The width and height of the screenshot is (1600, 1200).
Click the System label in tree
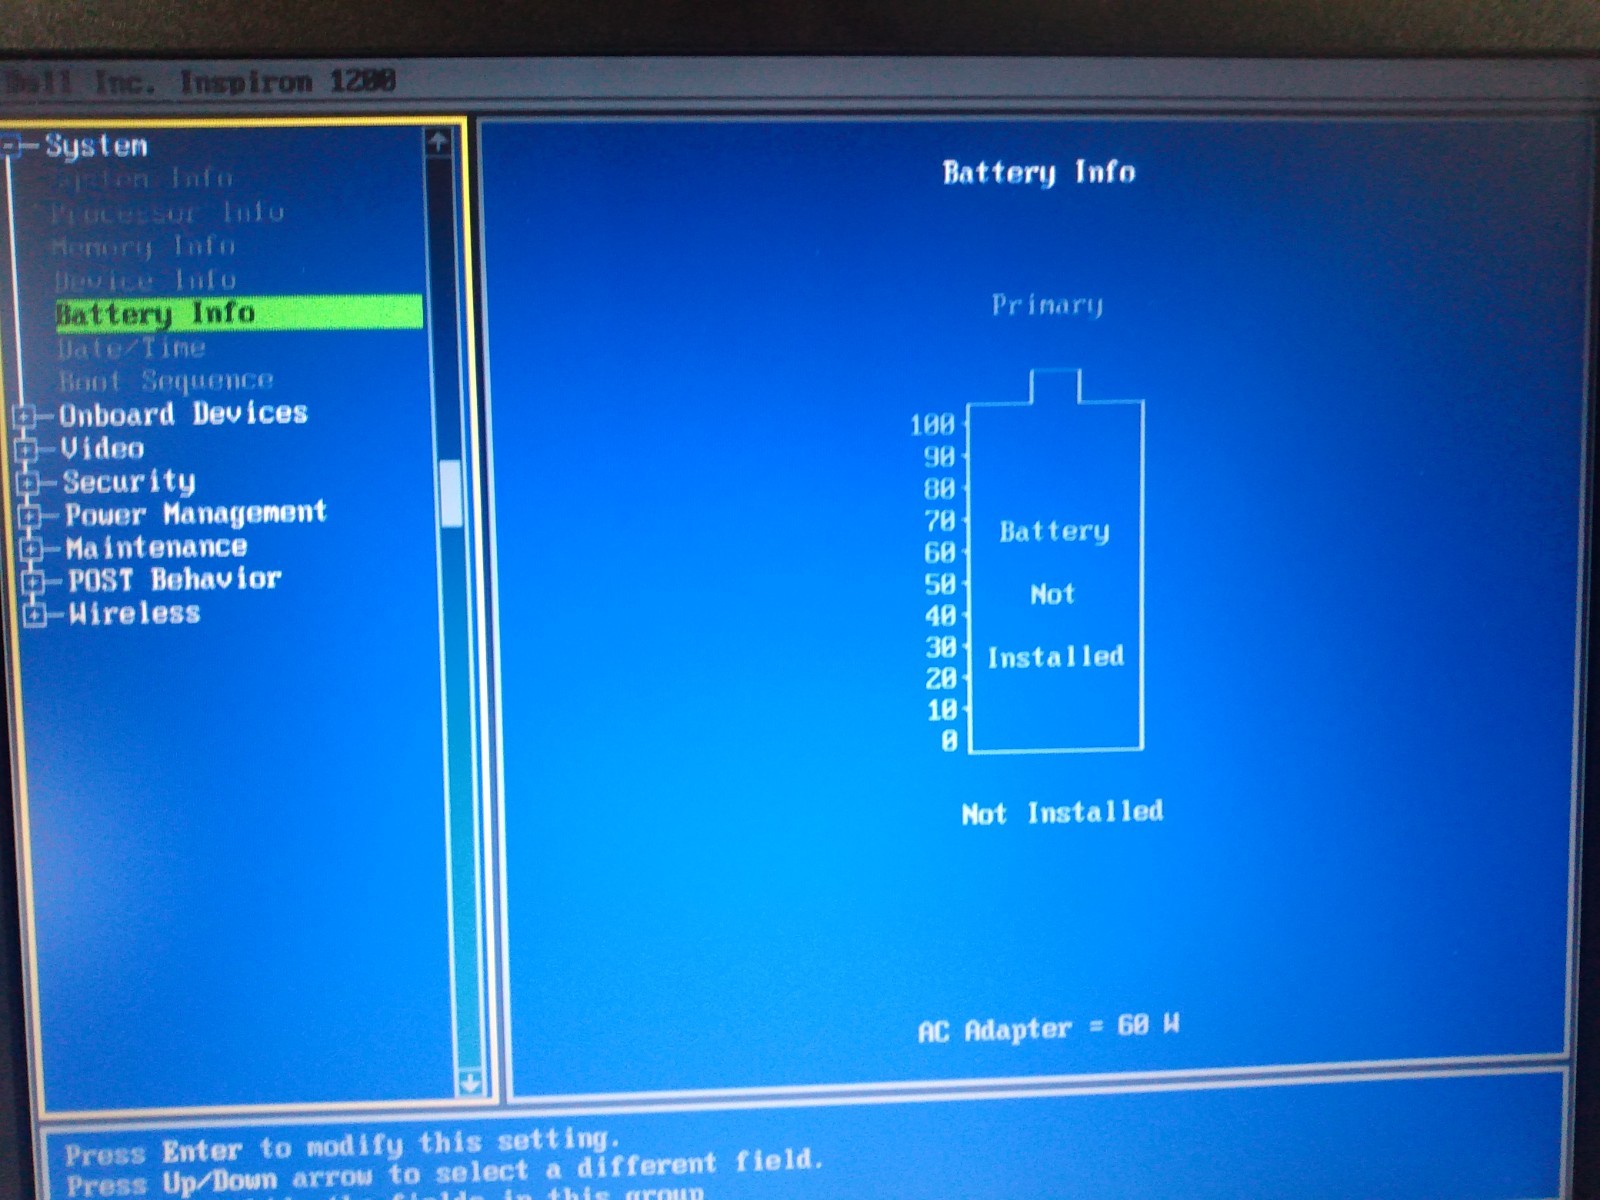[x=96, y=146]
